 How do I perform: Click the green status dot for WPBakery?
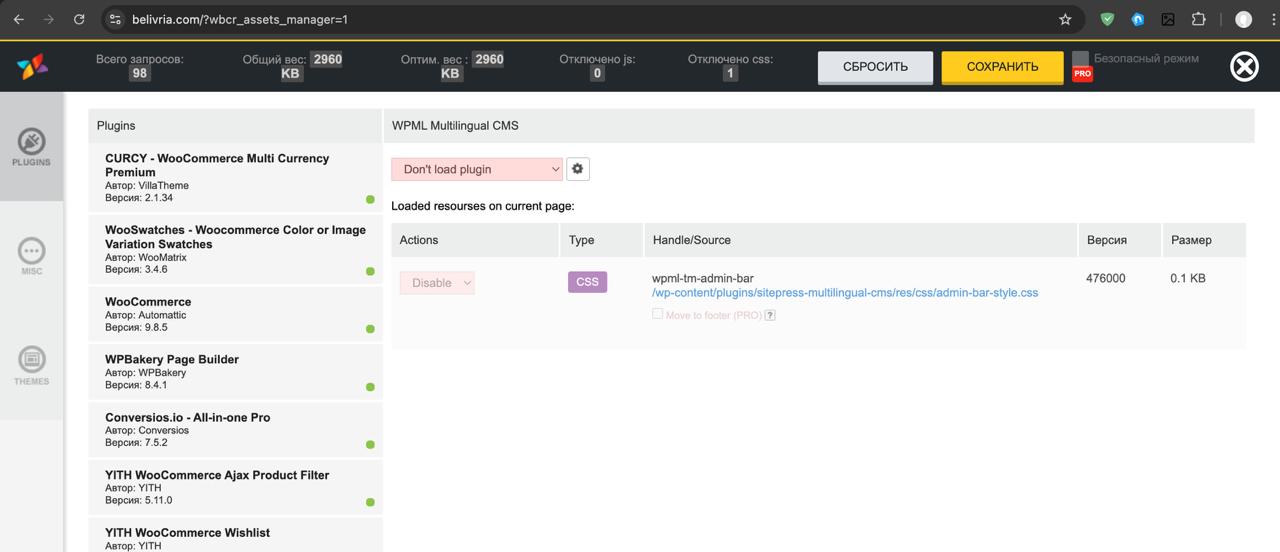tap(370, 387)
